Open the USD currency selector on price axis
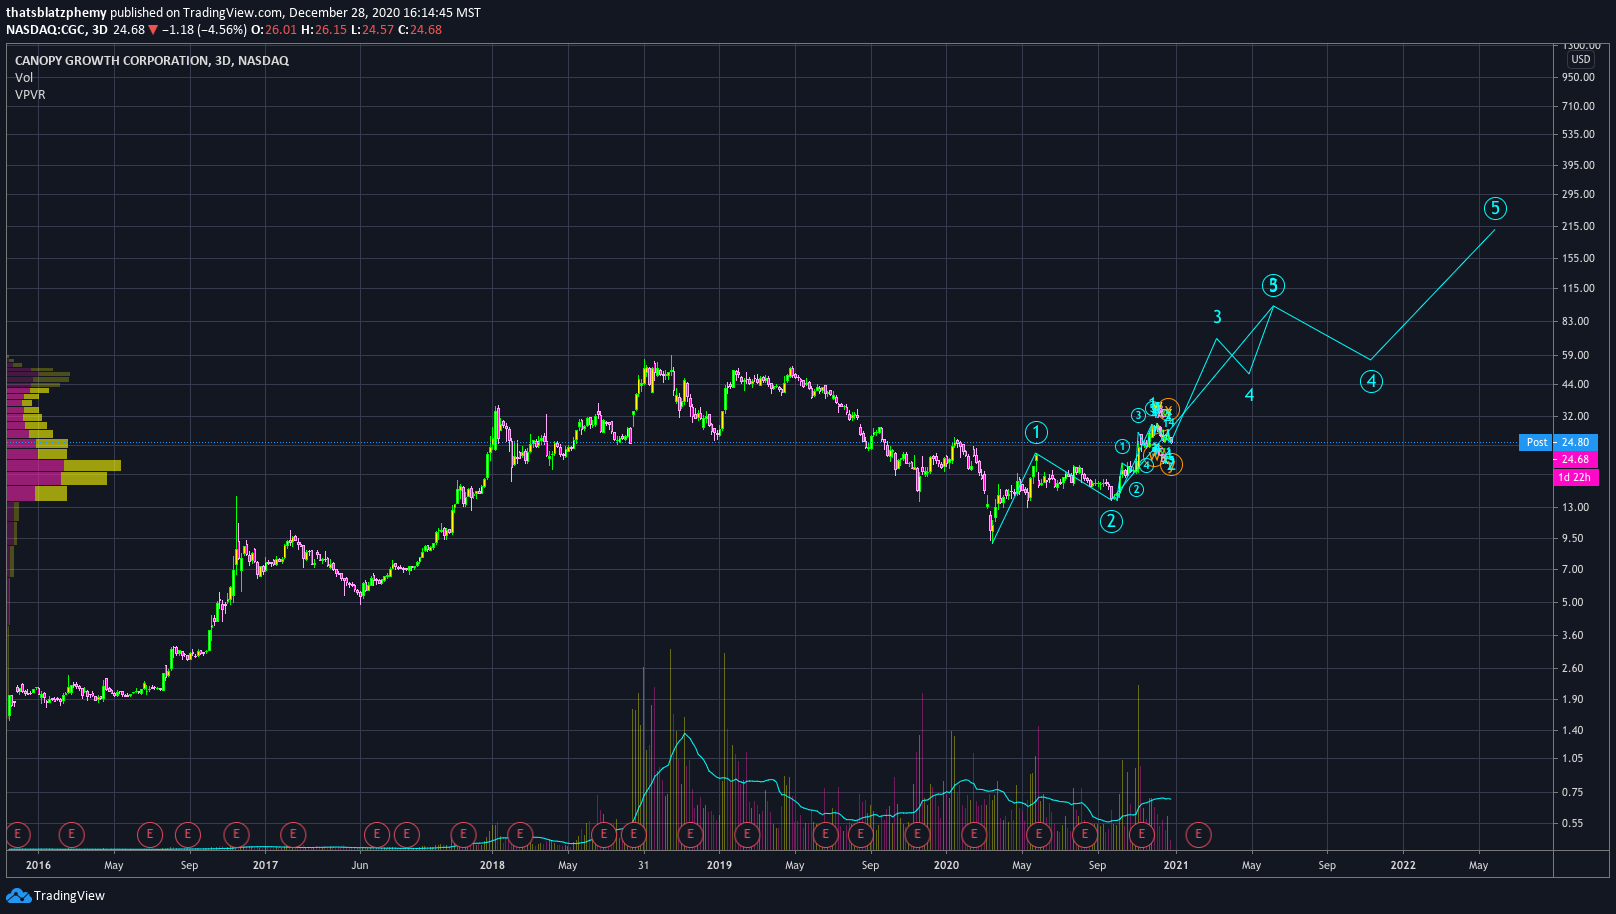Viewport: 1616px width, 914px height. pyautogui.click(x=1580, y=59)
